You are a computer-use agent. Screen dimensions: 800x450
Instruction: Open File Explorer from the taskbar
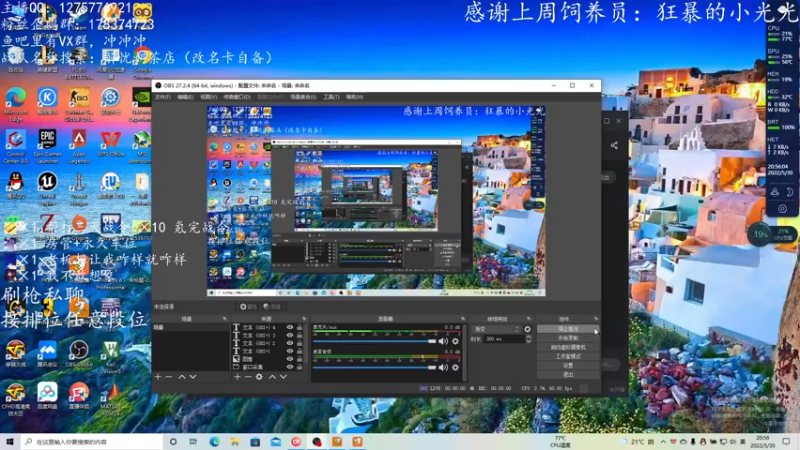point(235,441)
